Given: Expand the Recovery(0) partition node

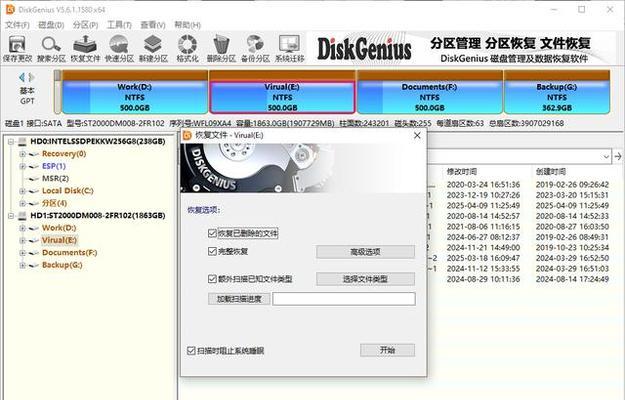Looking at the screenshot, I should (x=22, y=154).
